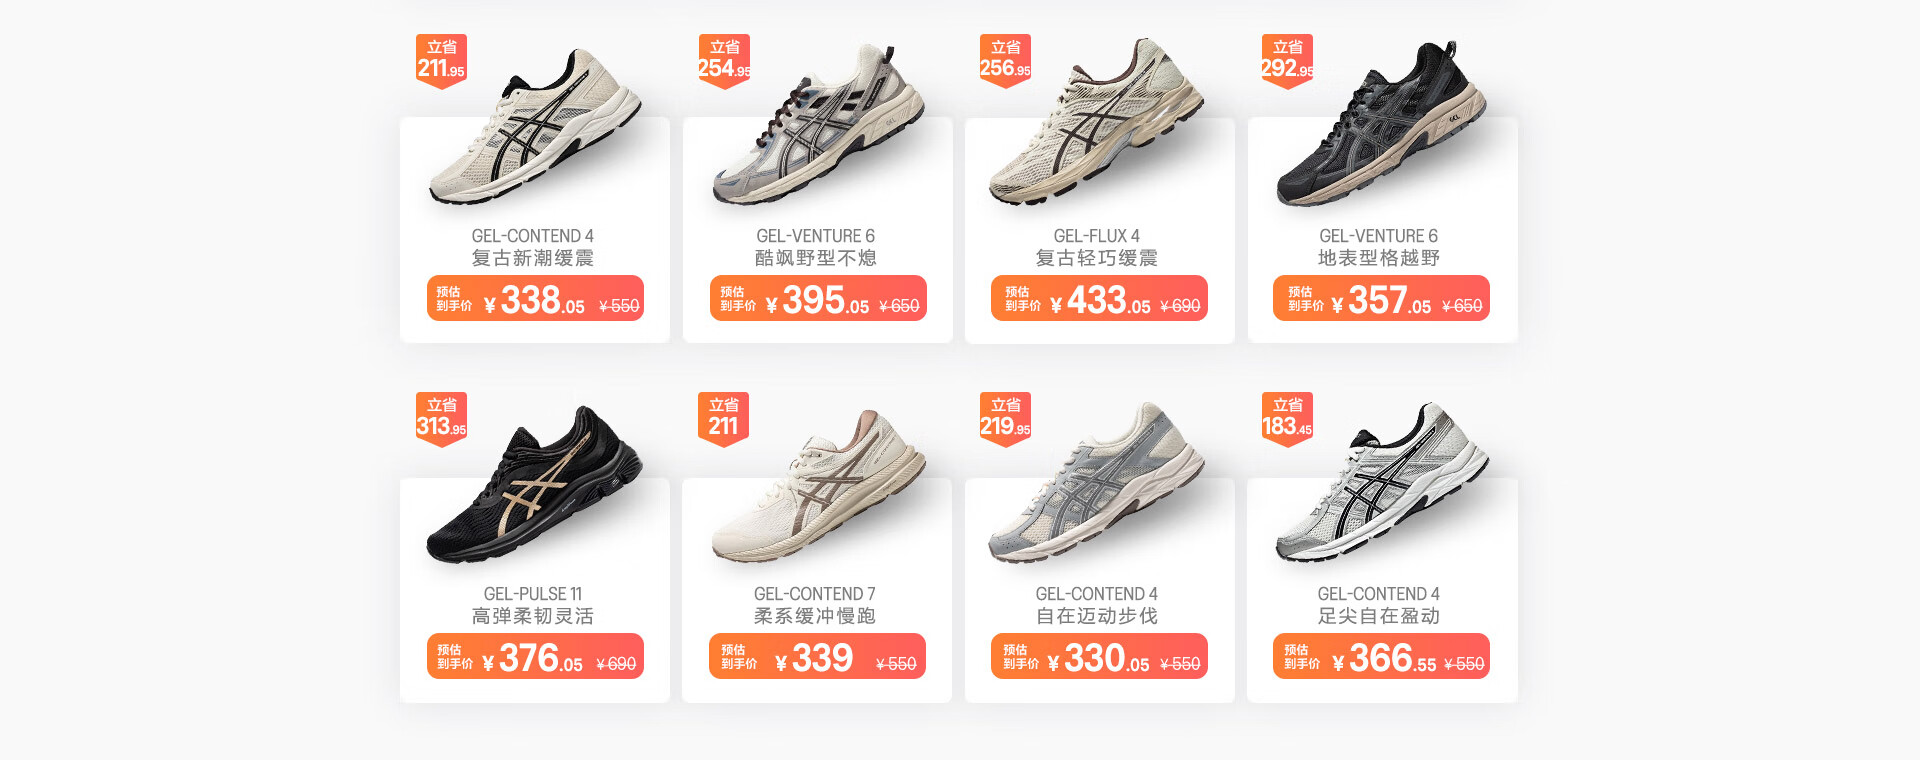Click the 立省 211.95 savings badge
This screenshot has width=1920, height=760.
(x=441, y=61)
